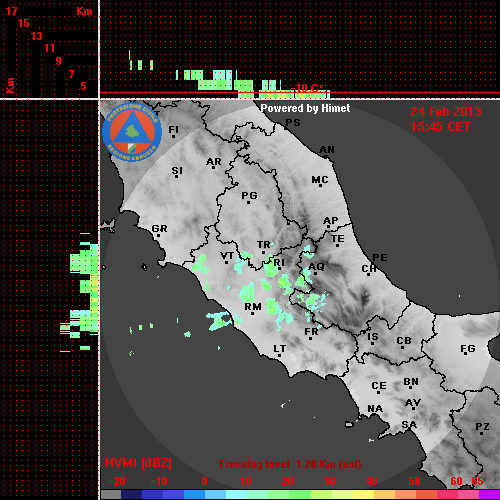The width and height of the screenshot is (500, 500).
Task: Click the AV city label
Action: [x=413, y=403]
